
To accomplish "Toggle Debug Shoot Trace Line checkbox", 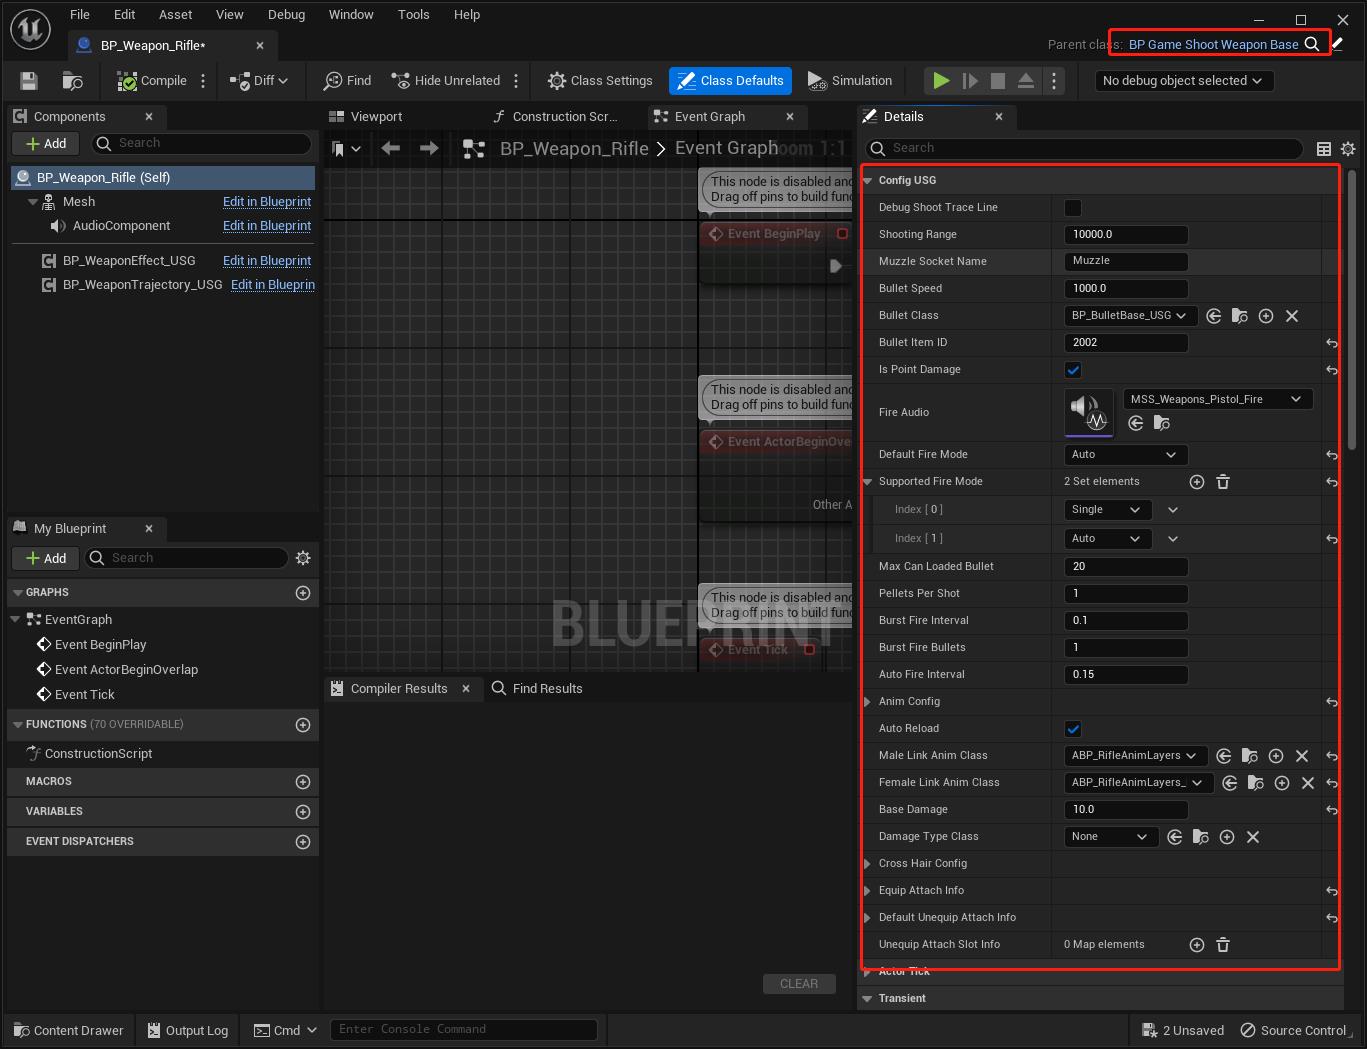I will click(1073, 208).
